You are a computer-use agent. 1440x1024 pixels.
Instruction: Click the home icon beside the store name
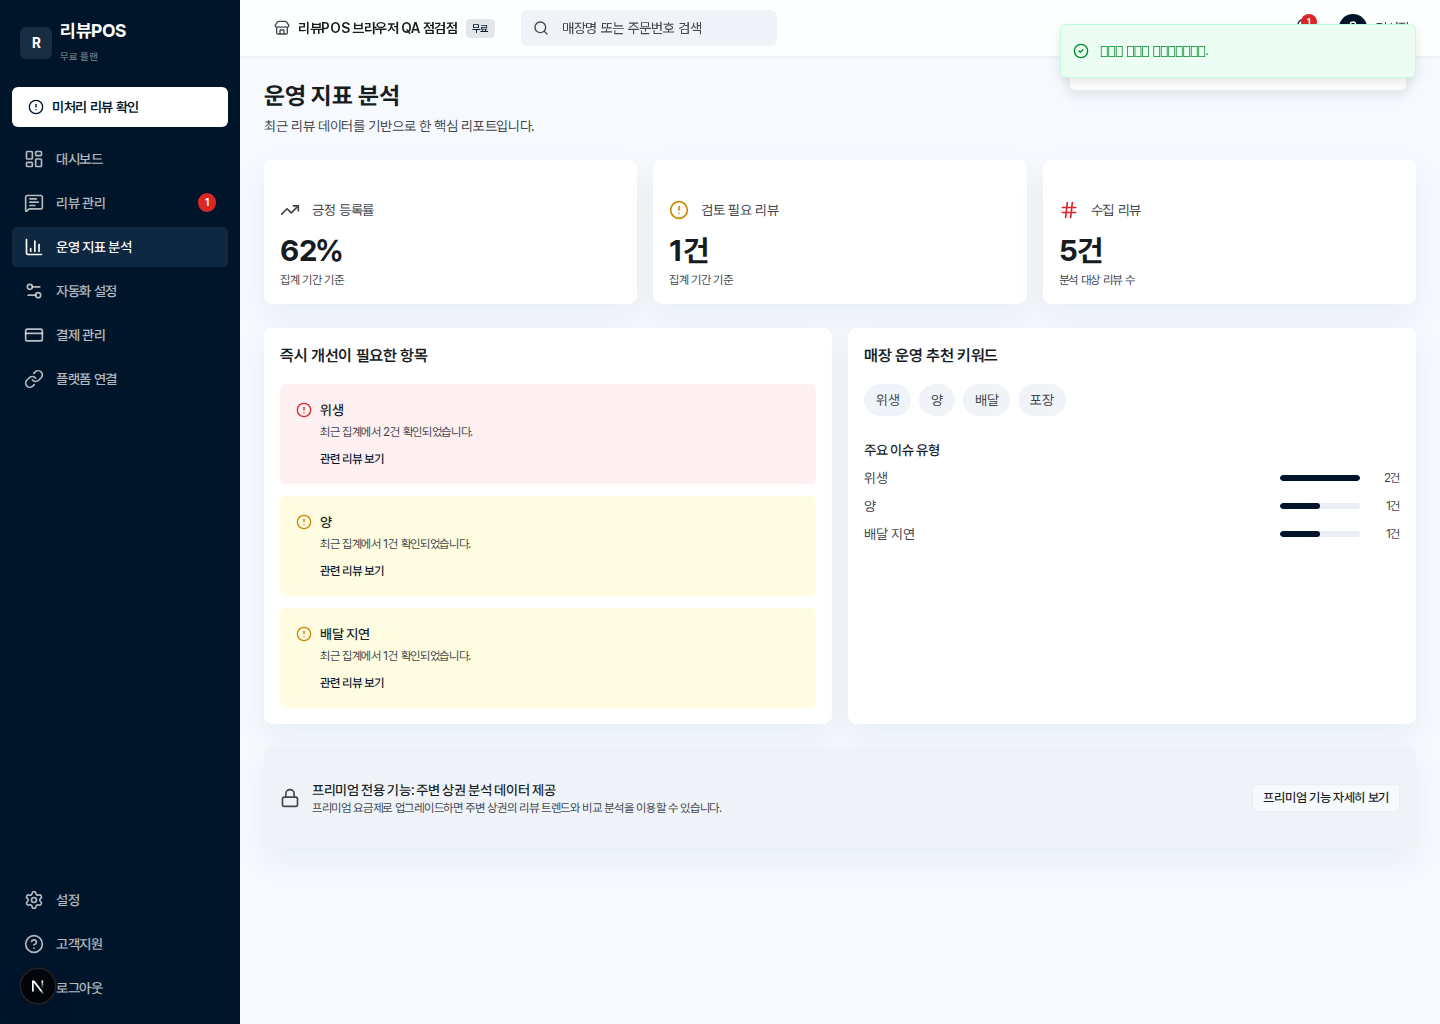point(281,28)
